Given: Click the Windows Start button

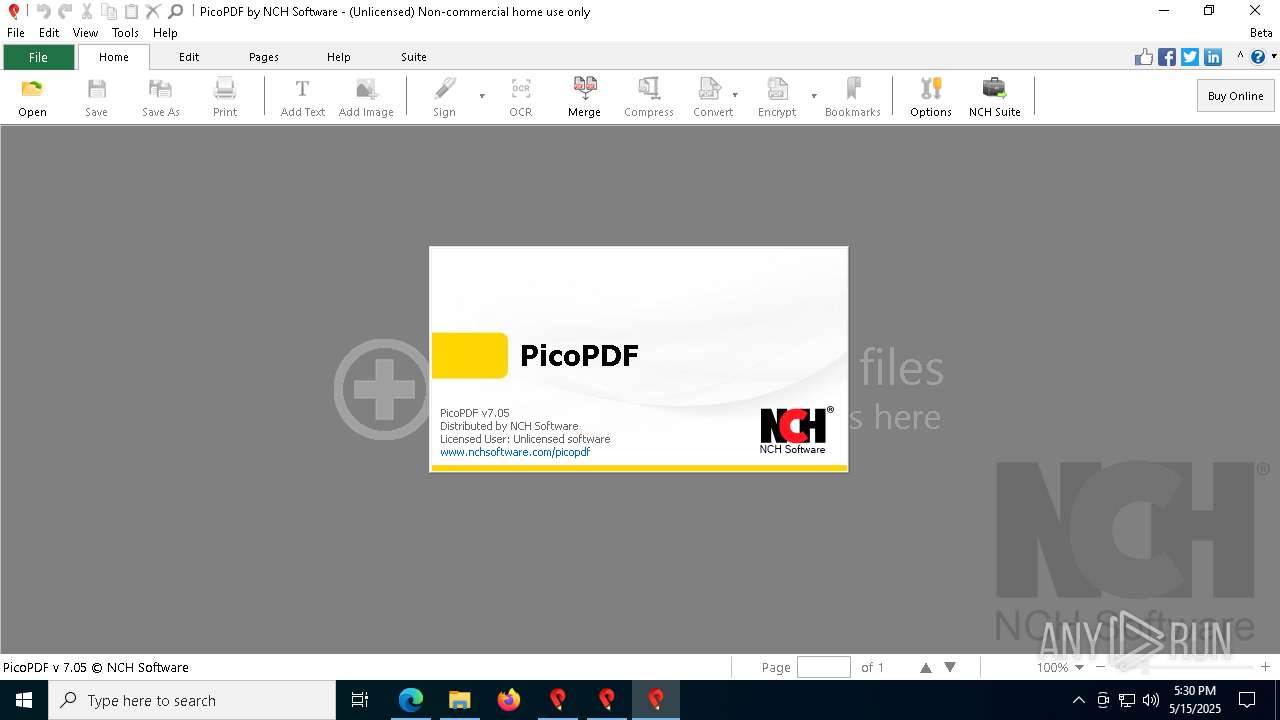Looking at the screenshot, I should tap(24, 700).
